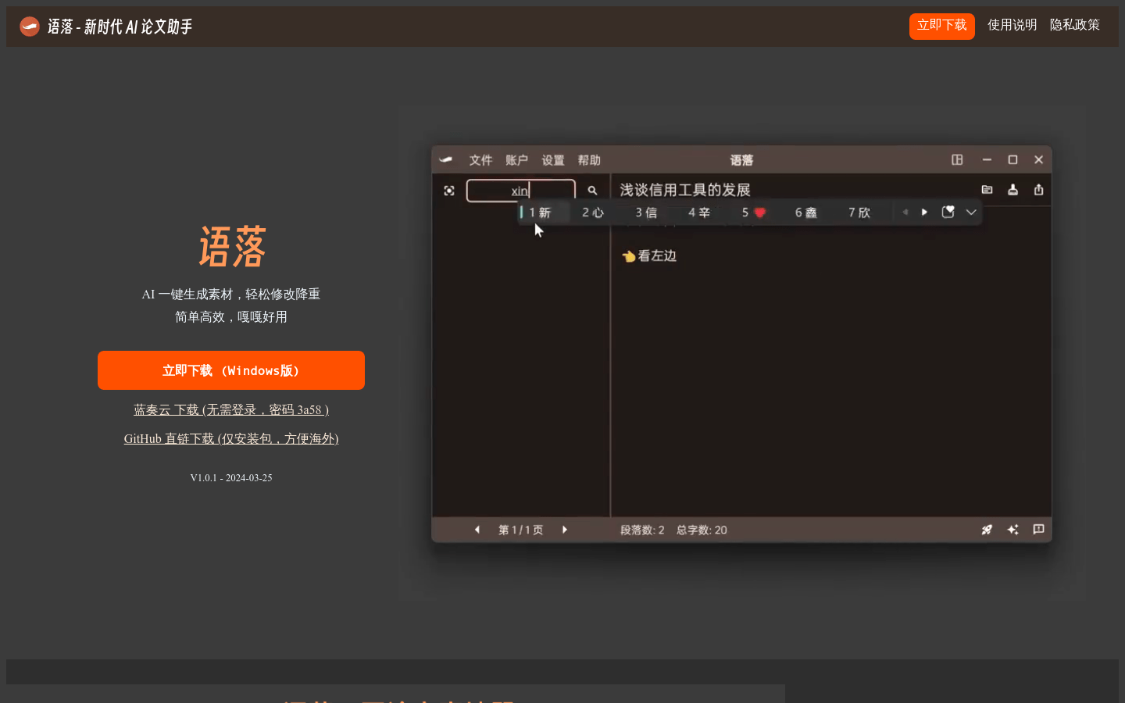Viewport: 1125px width, 703px height.
Task: Click the share/export icon top right
Action: coord(1038,189)
